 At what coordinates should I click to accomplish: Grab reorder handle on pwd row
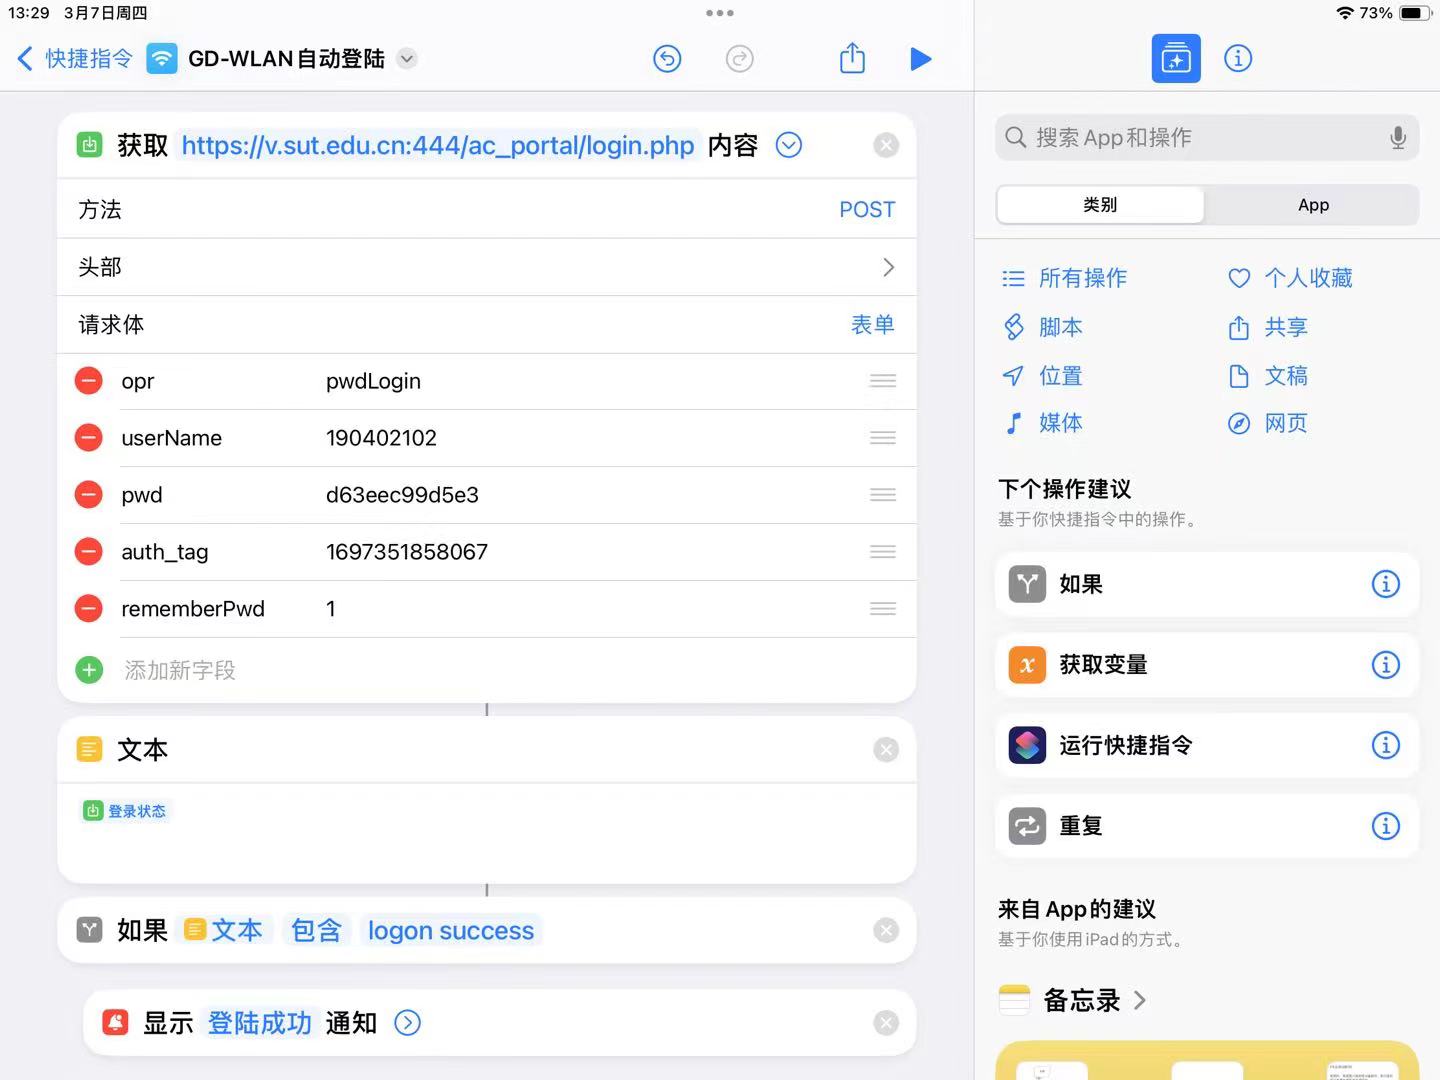point(883,495)
